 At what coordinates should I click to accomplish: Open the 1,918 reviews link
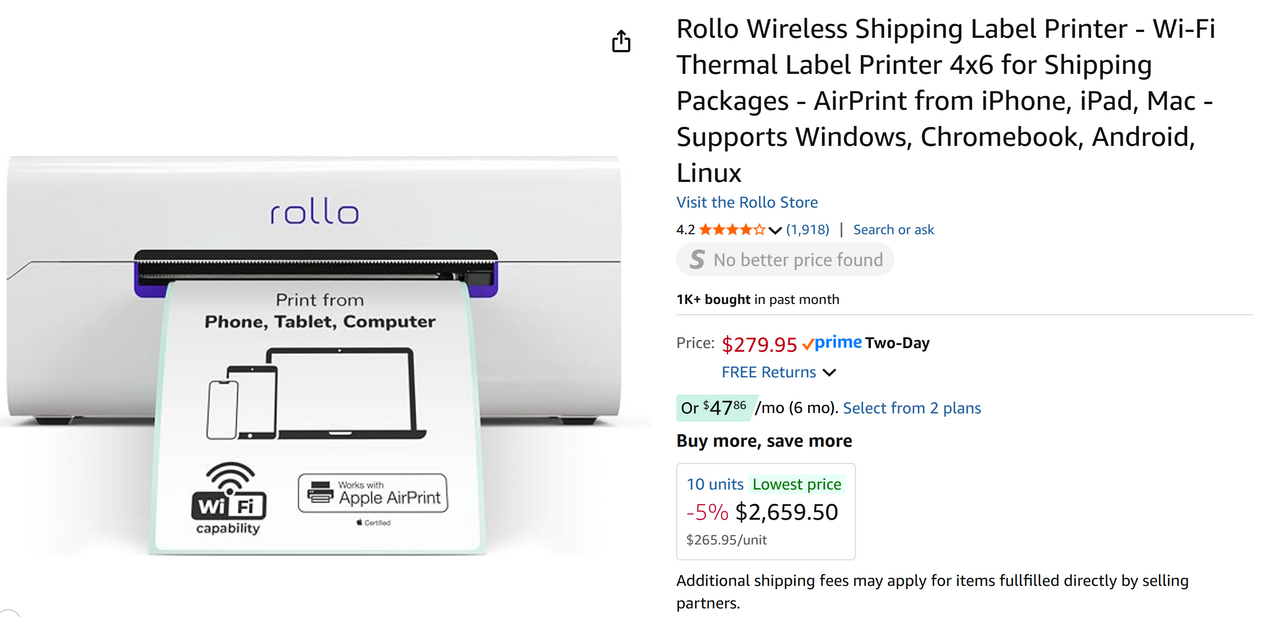808,230
